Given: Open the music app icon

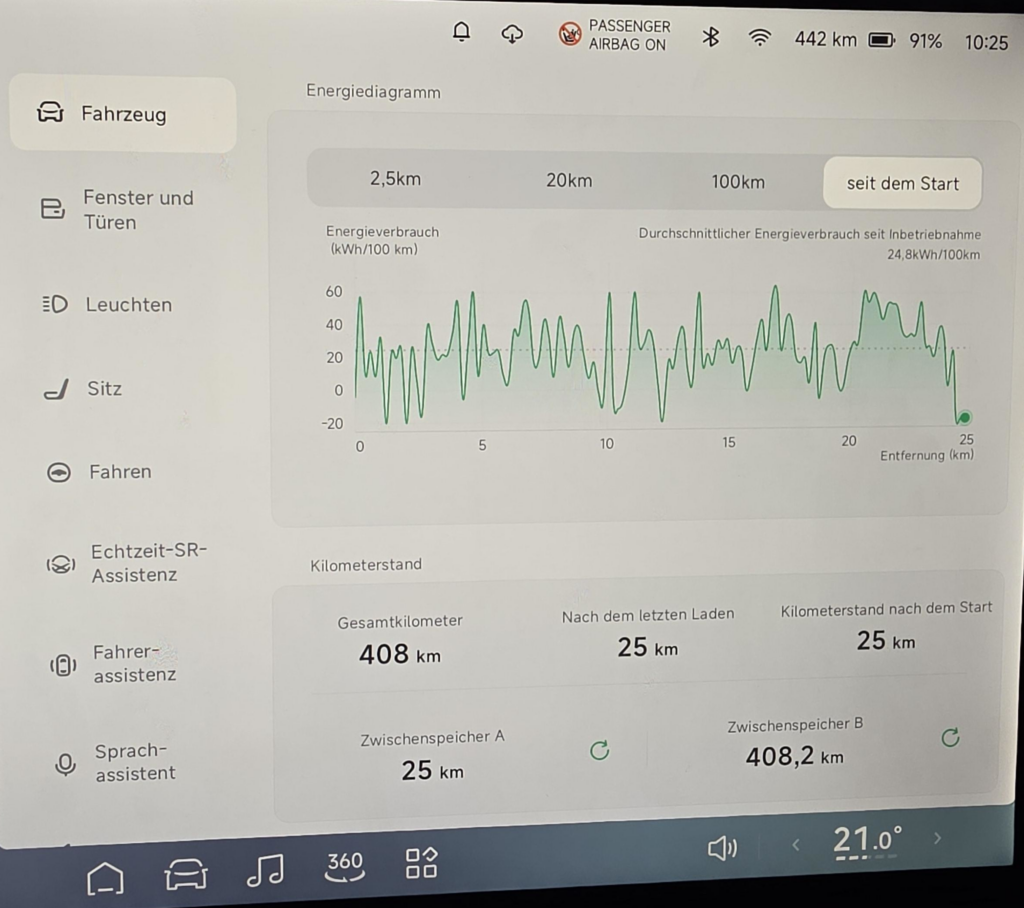Looking at the screenshot, I should 265,870.
